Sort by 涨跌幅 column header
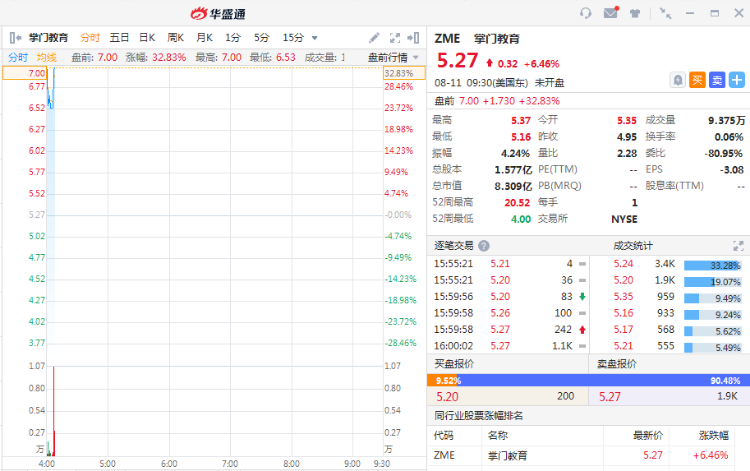 tap(714, 435)
